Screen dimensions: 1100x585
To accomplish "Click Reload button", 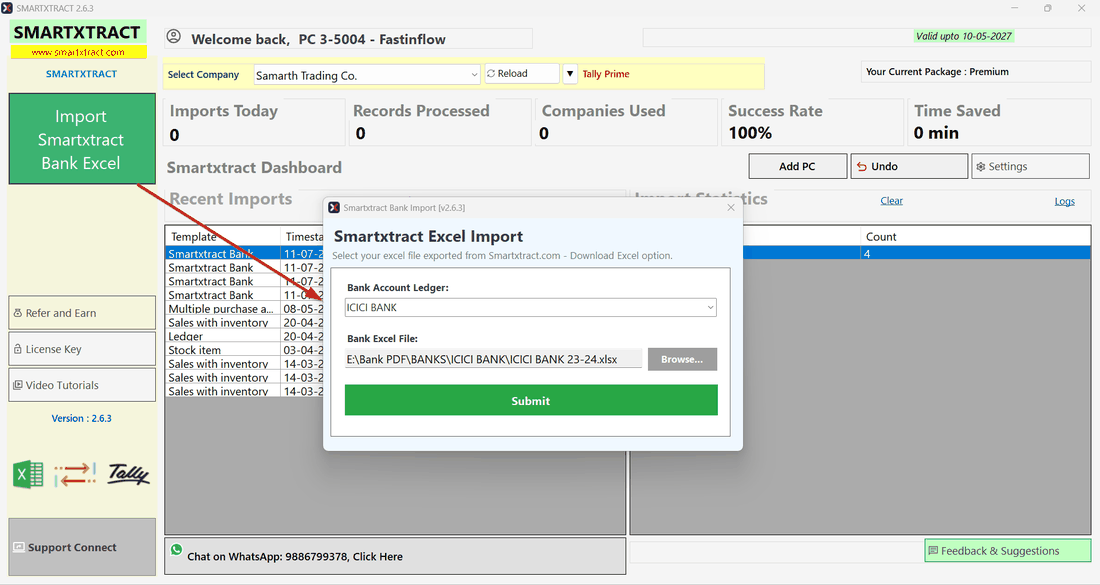I will (x=522, y=74).
